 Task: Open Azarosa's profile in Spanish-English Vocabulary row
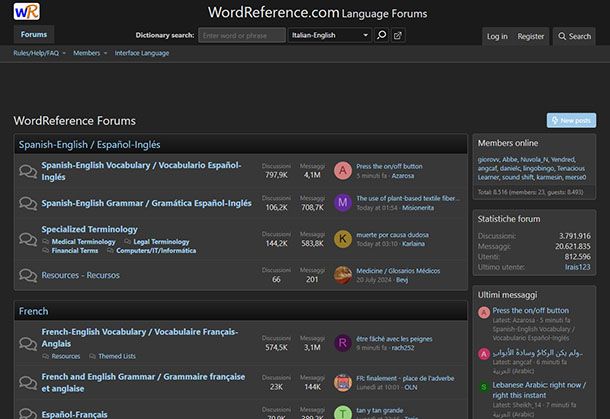[403, 176]
